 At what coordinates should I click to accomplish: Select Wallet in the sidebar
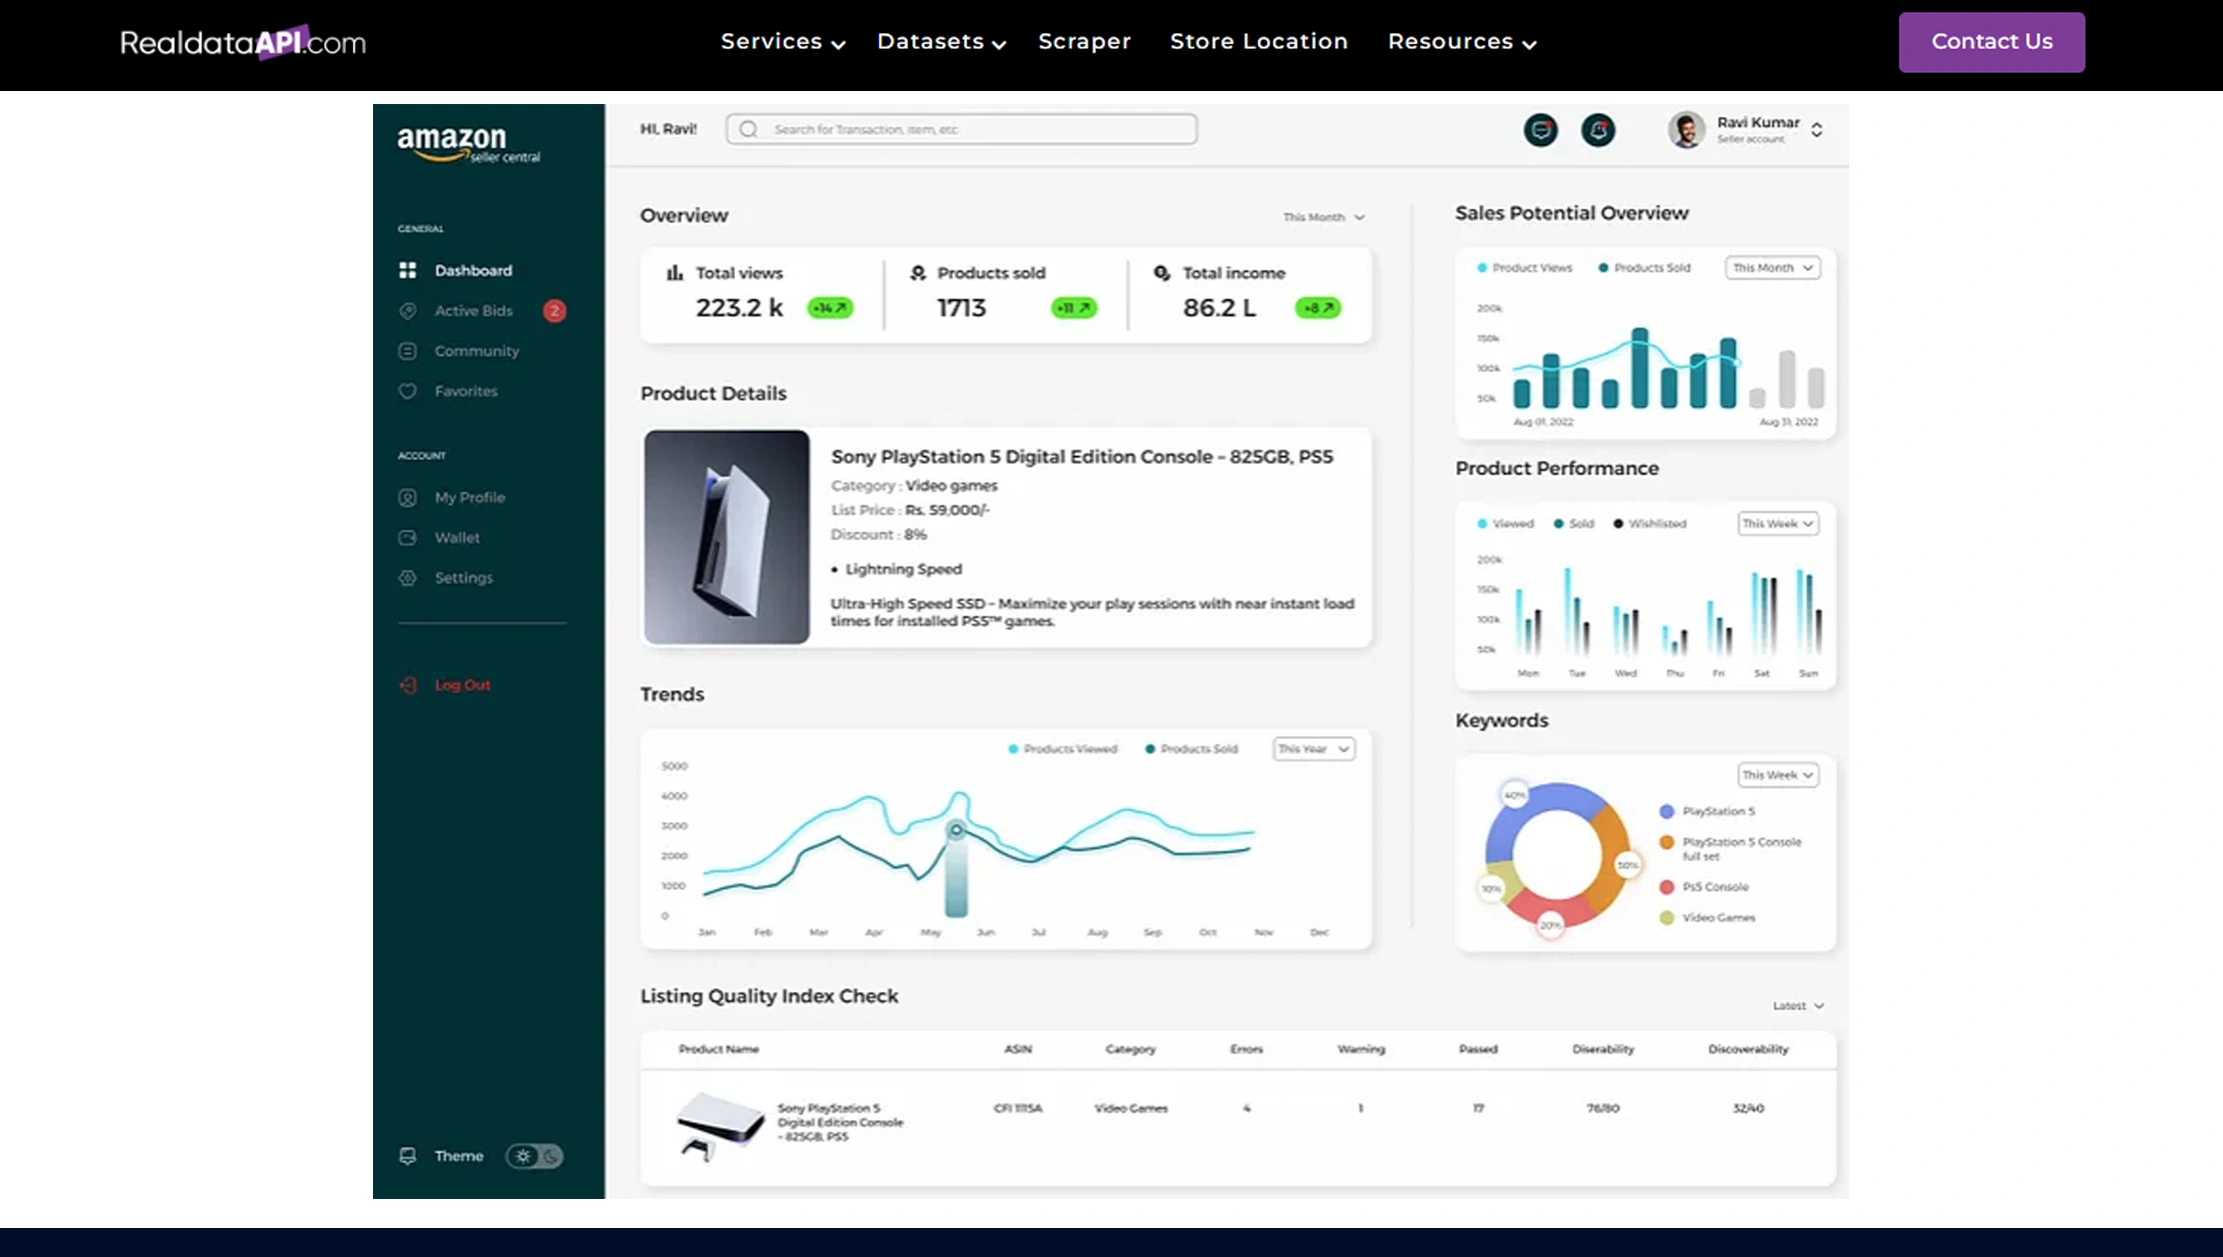click(457, 538)
